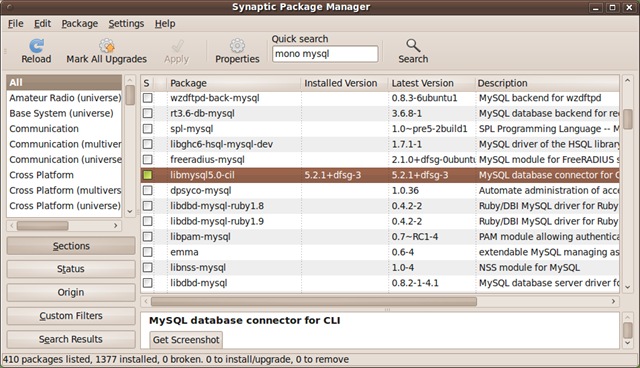Click category list horizontal scroll-right arrow
The height and width of the screenshot is (368, 640).
(x=116, y=225)
